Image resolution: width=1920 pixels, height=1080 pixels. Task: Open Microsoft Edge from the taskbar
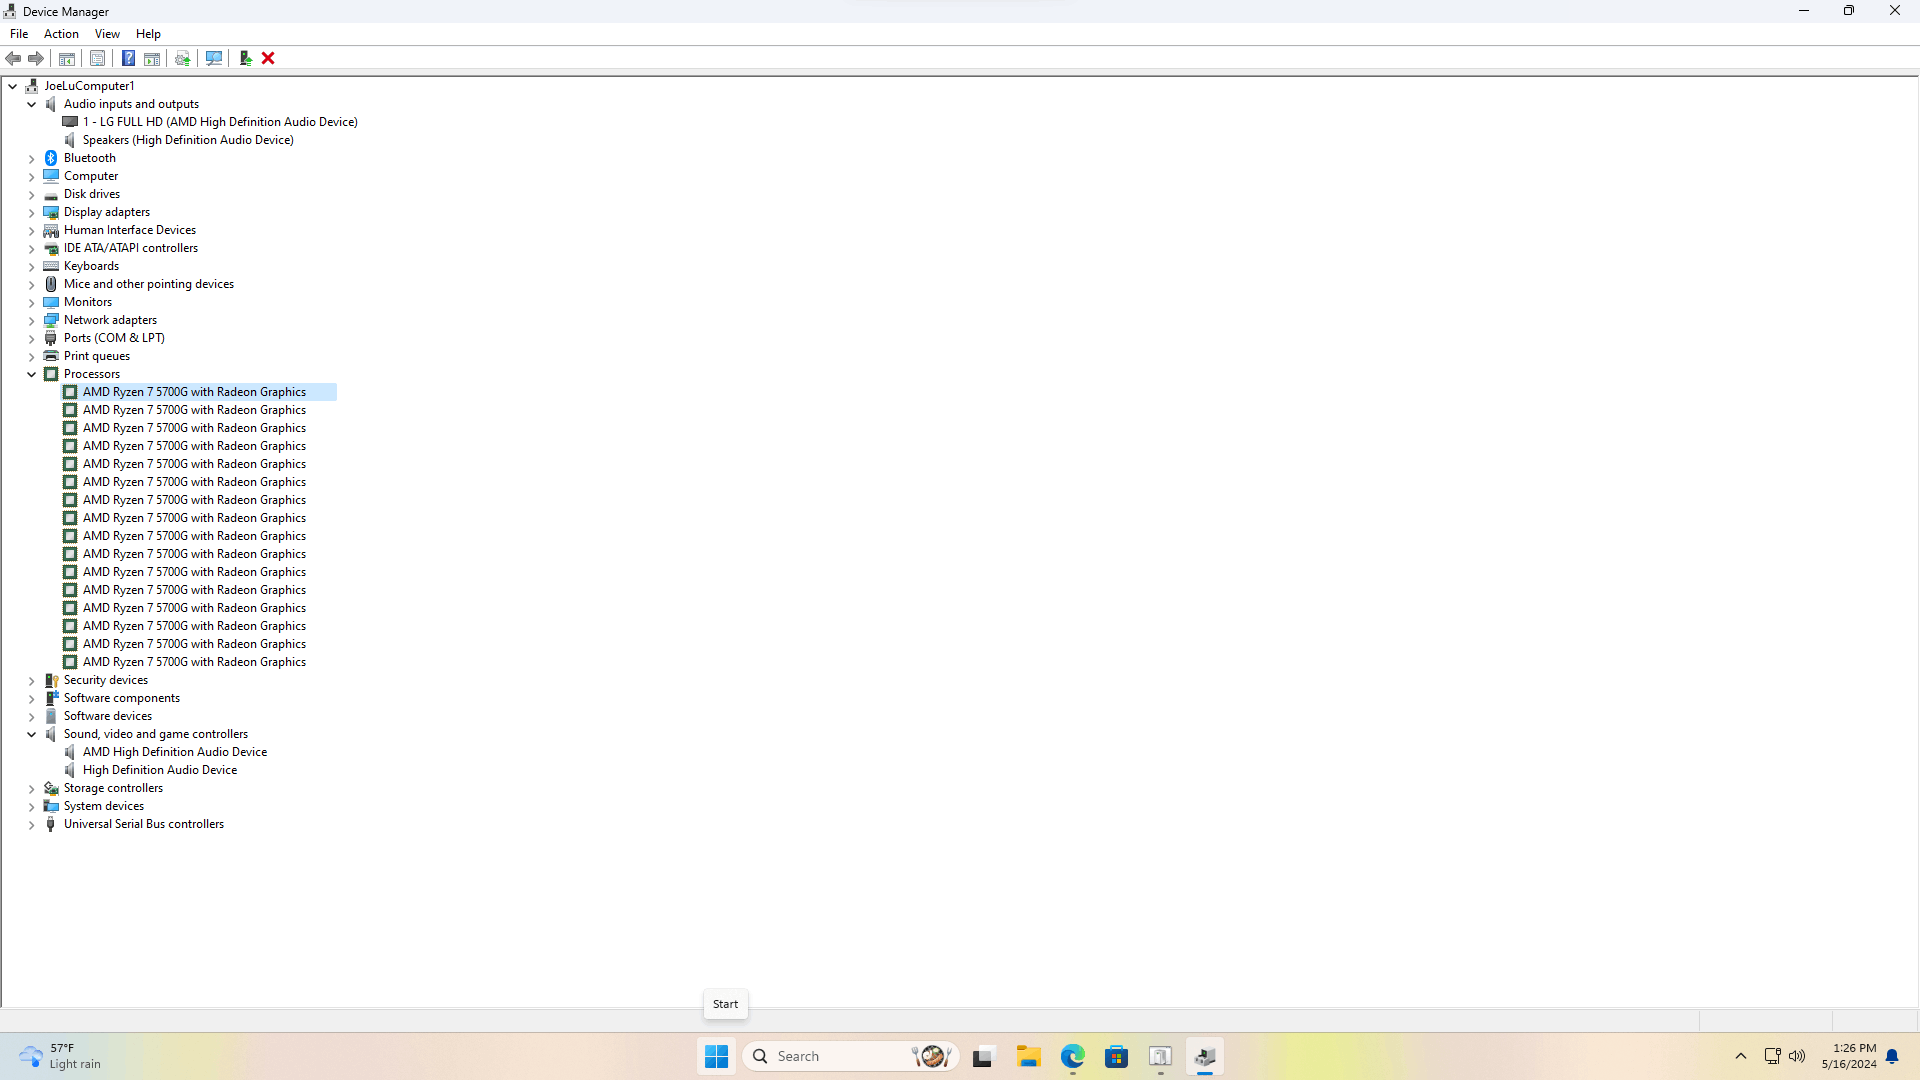coord(1073,1057)
